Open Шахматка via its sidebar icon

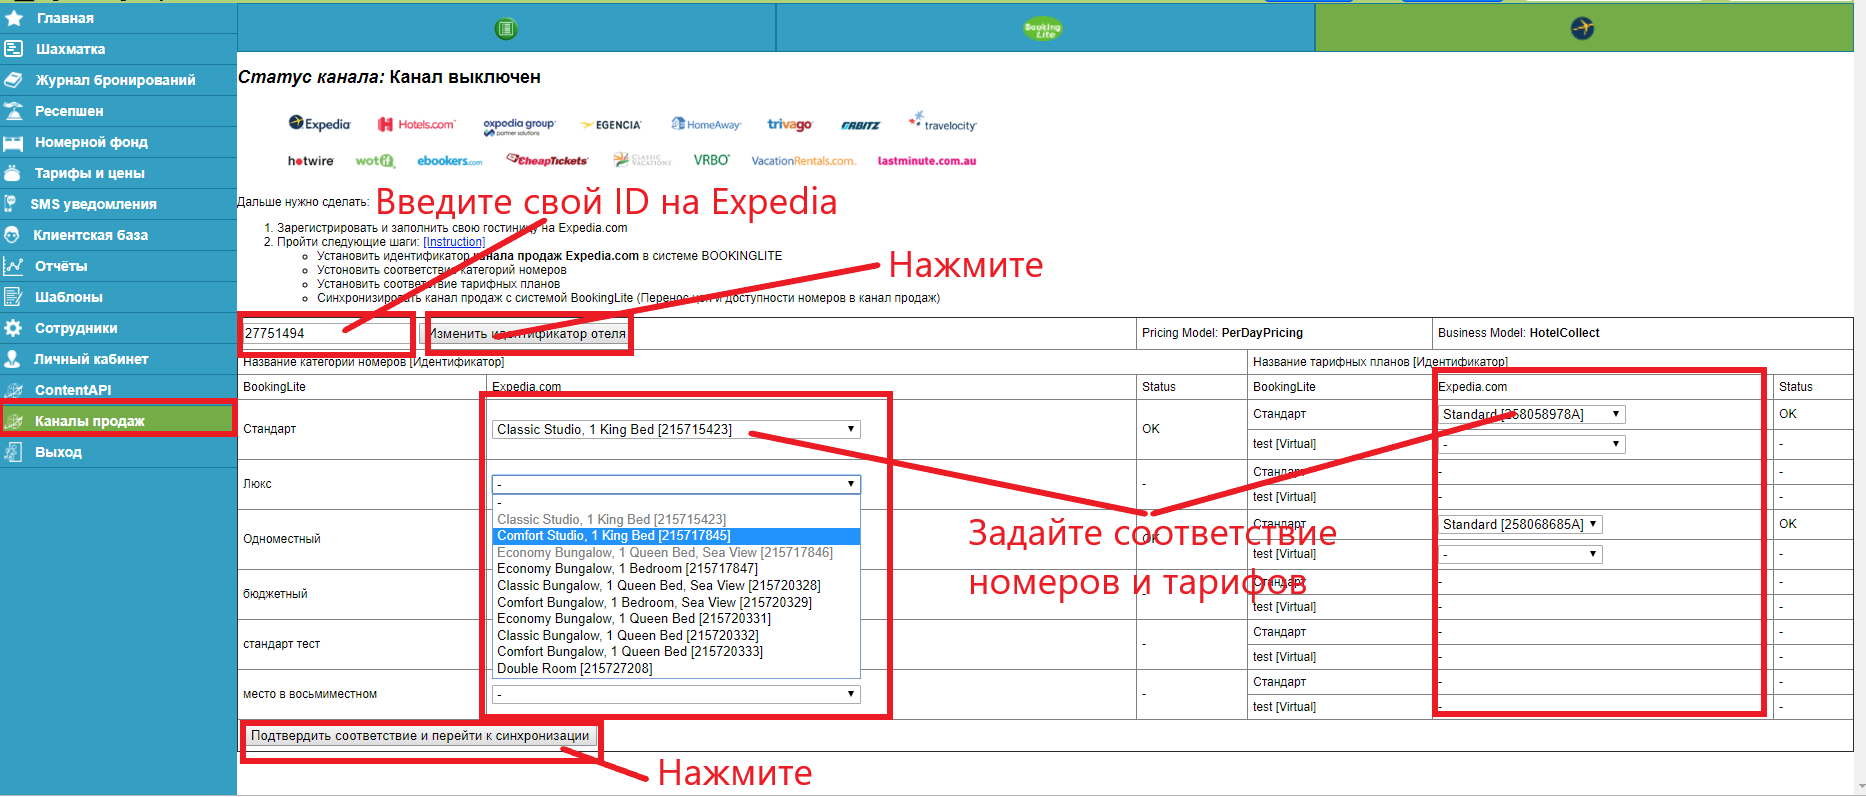tap(14, 49)
